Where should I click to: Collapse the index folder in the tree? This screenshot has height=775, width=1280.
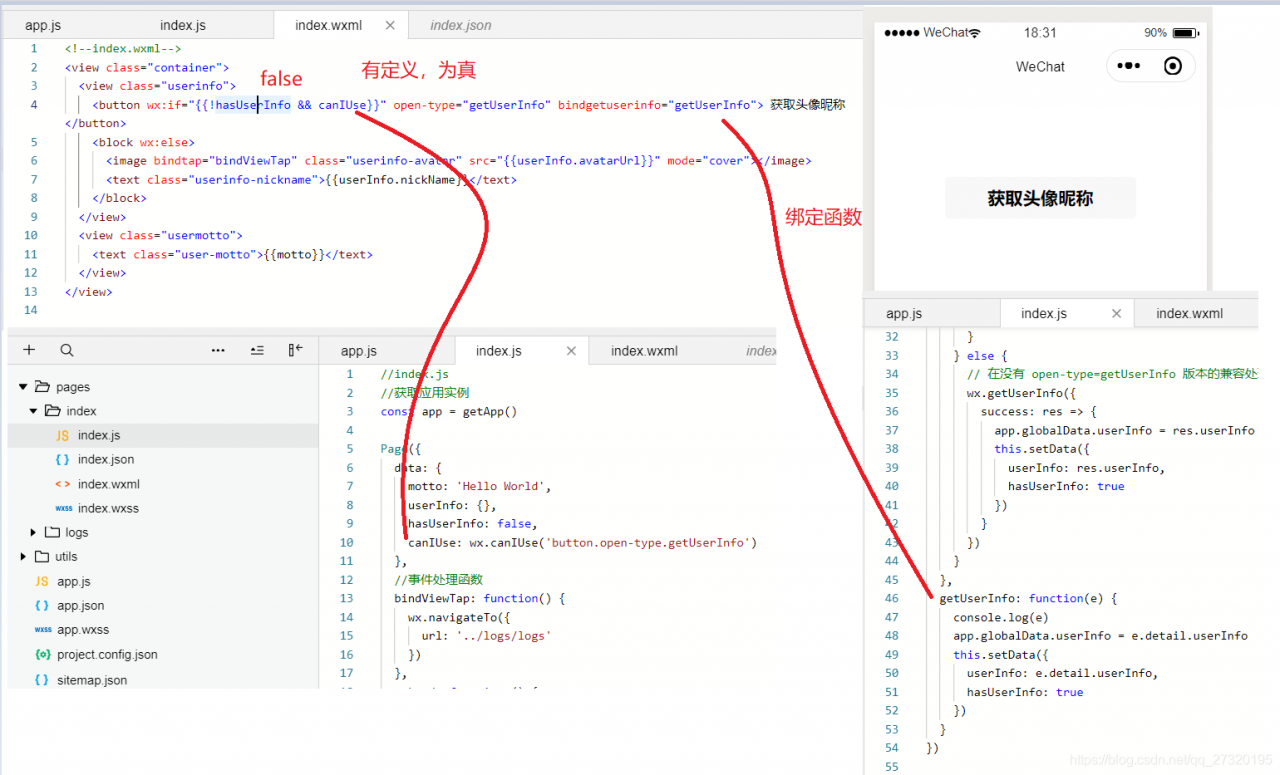(x=34, y=411)
